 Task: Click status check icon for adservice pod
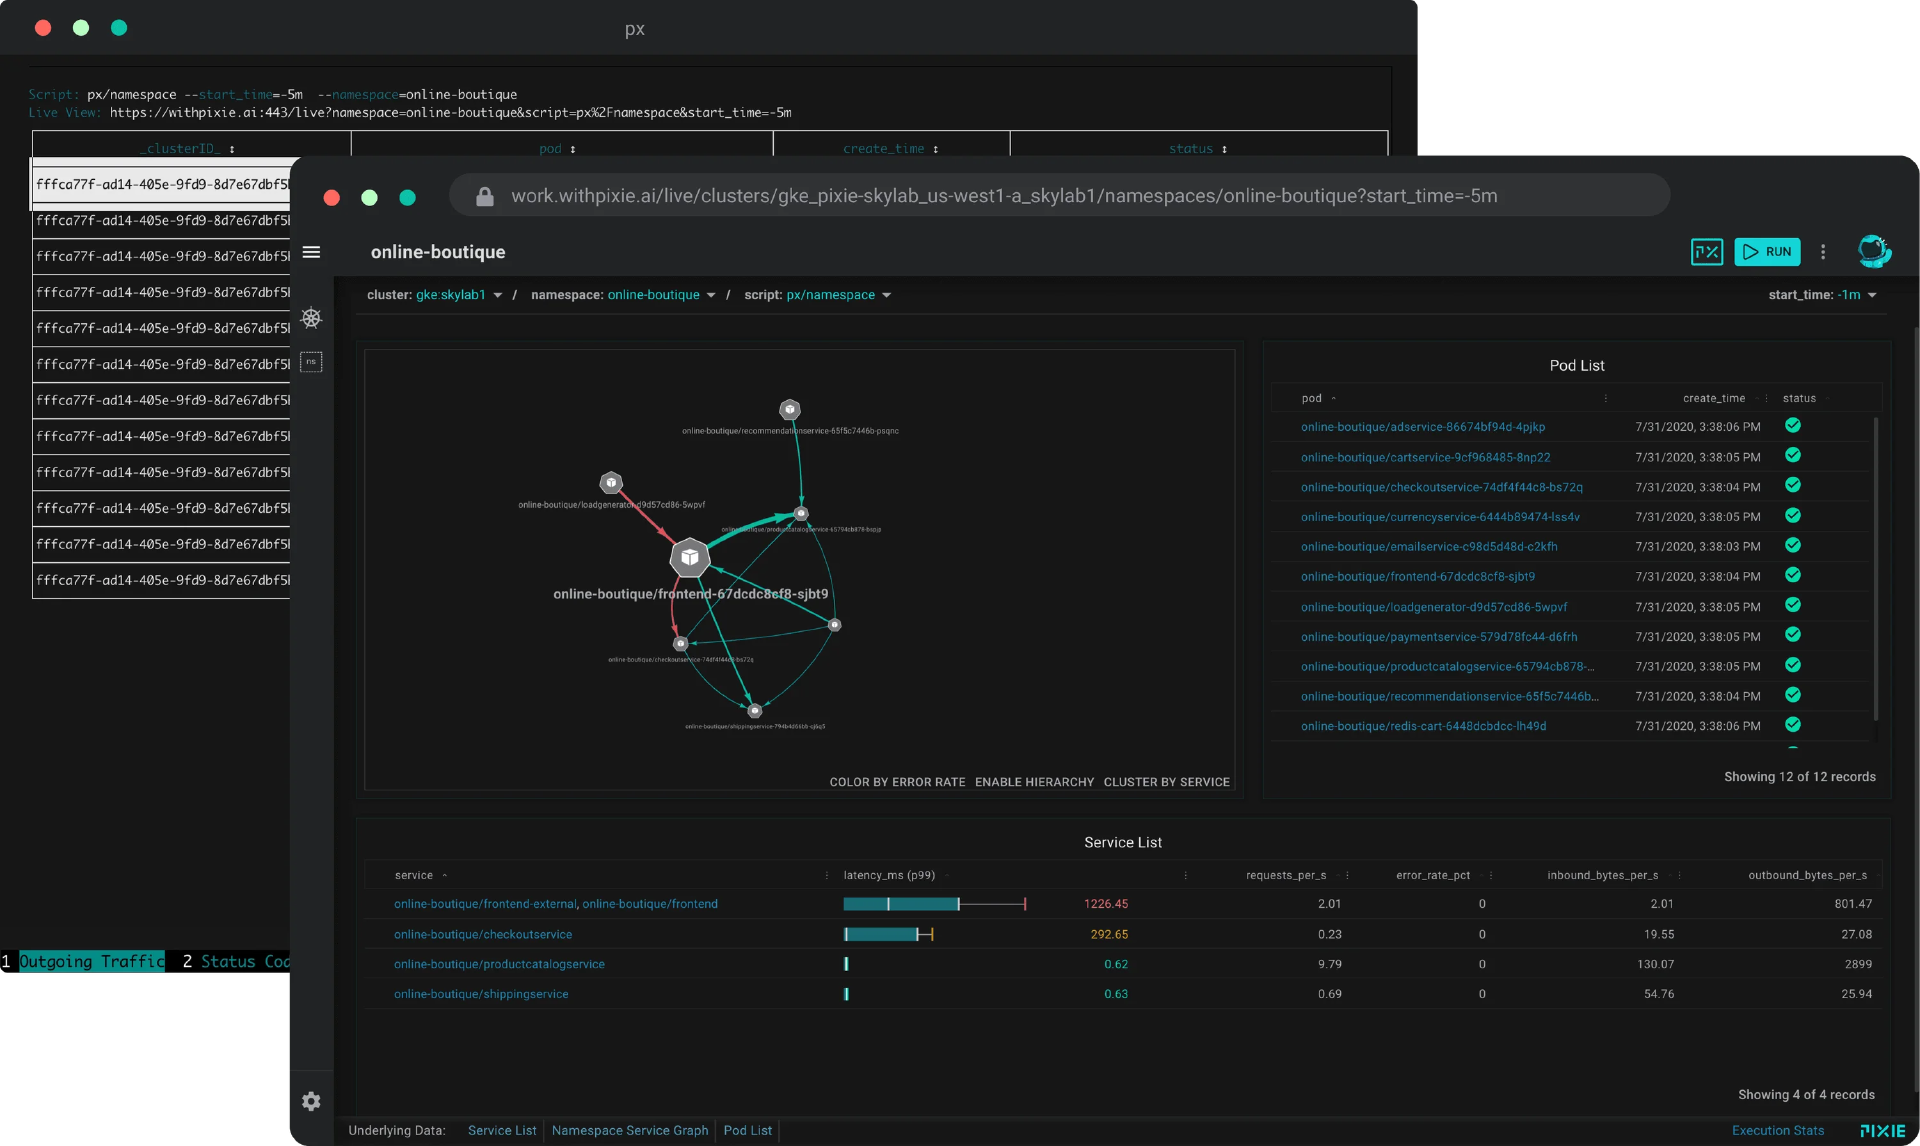point(1793,426)
